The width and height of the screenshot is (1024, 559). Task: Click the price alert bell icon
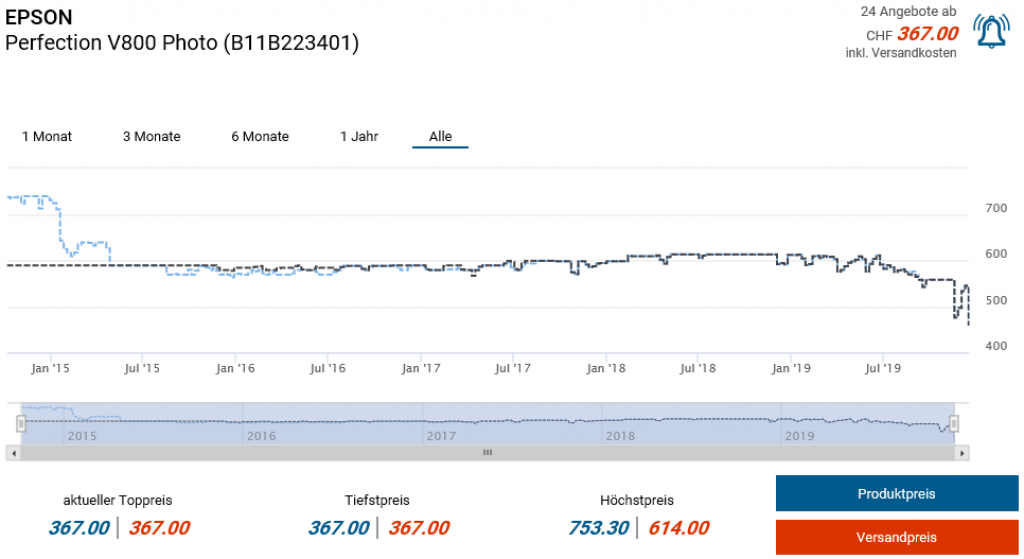tap(992, 33)
